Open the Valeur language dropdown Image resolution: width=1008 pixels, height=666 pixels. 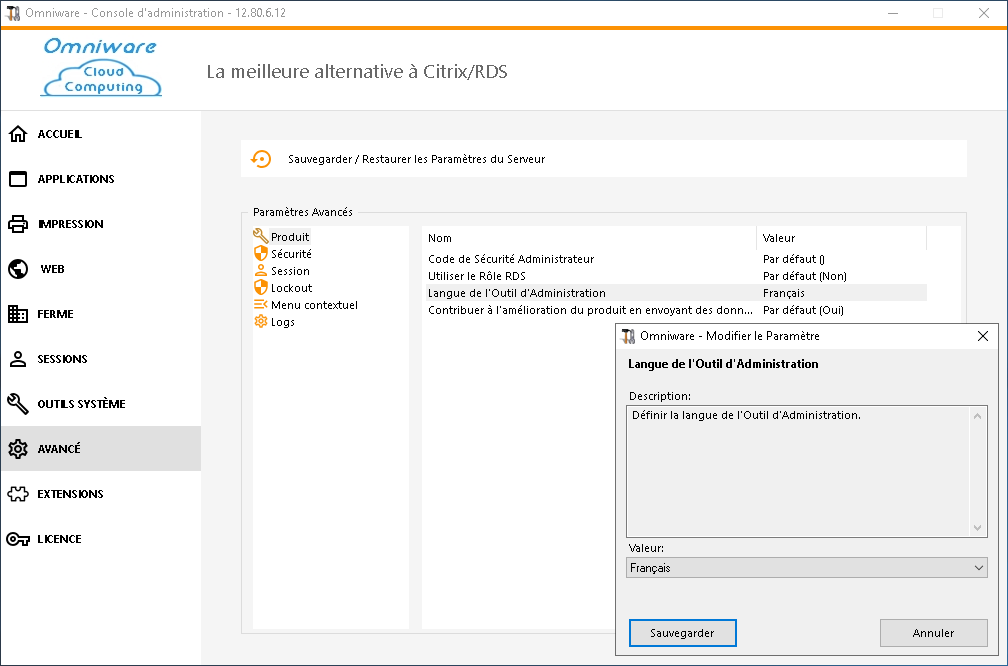click(806, 568)
